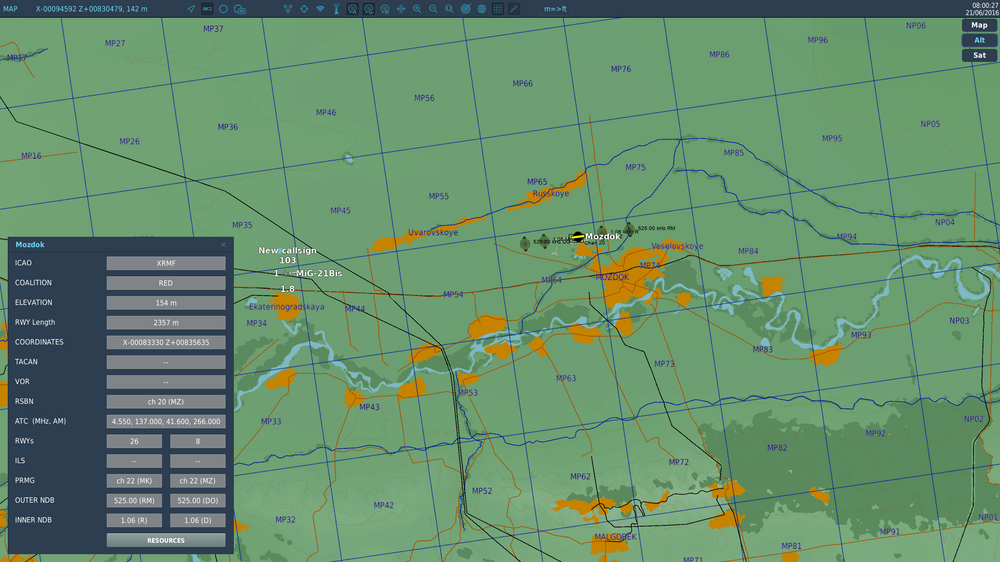Click the zoom out magnifier icon

(x=433, y=9)
